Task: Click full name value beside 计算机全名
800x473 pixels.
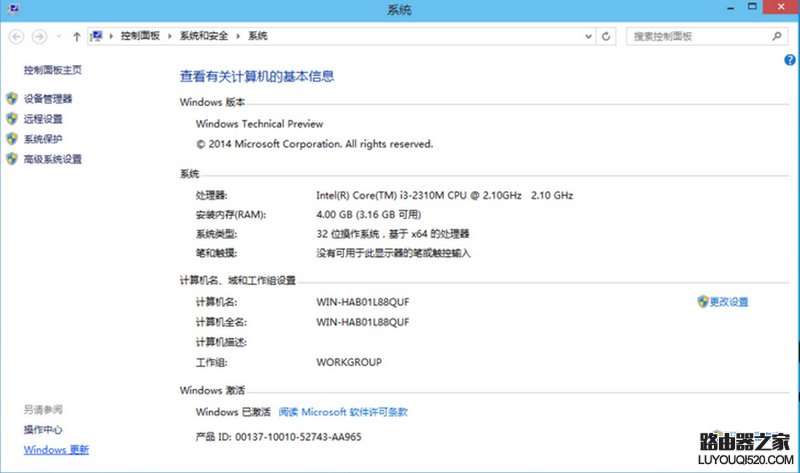Action: click(x=363, y=322)
